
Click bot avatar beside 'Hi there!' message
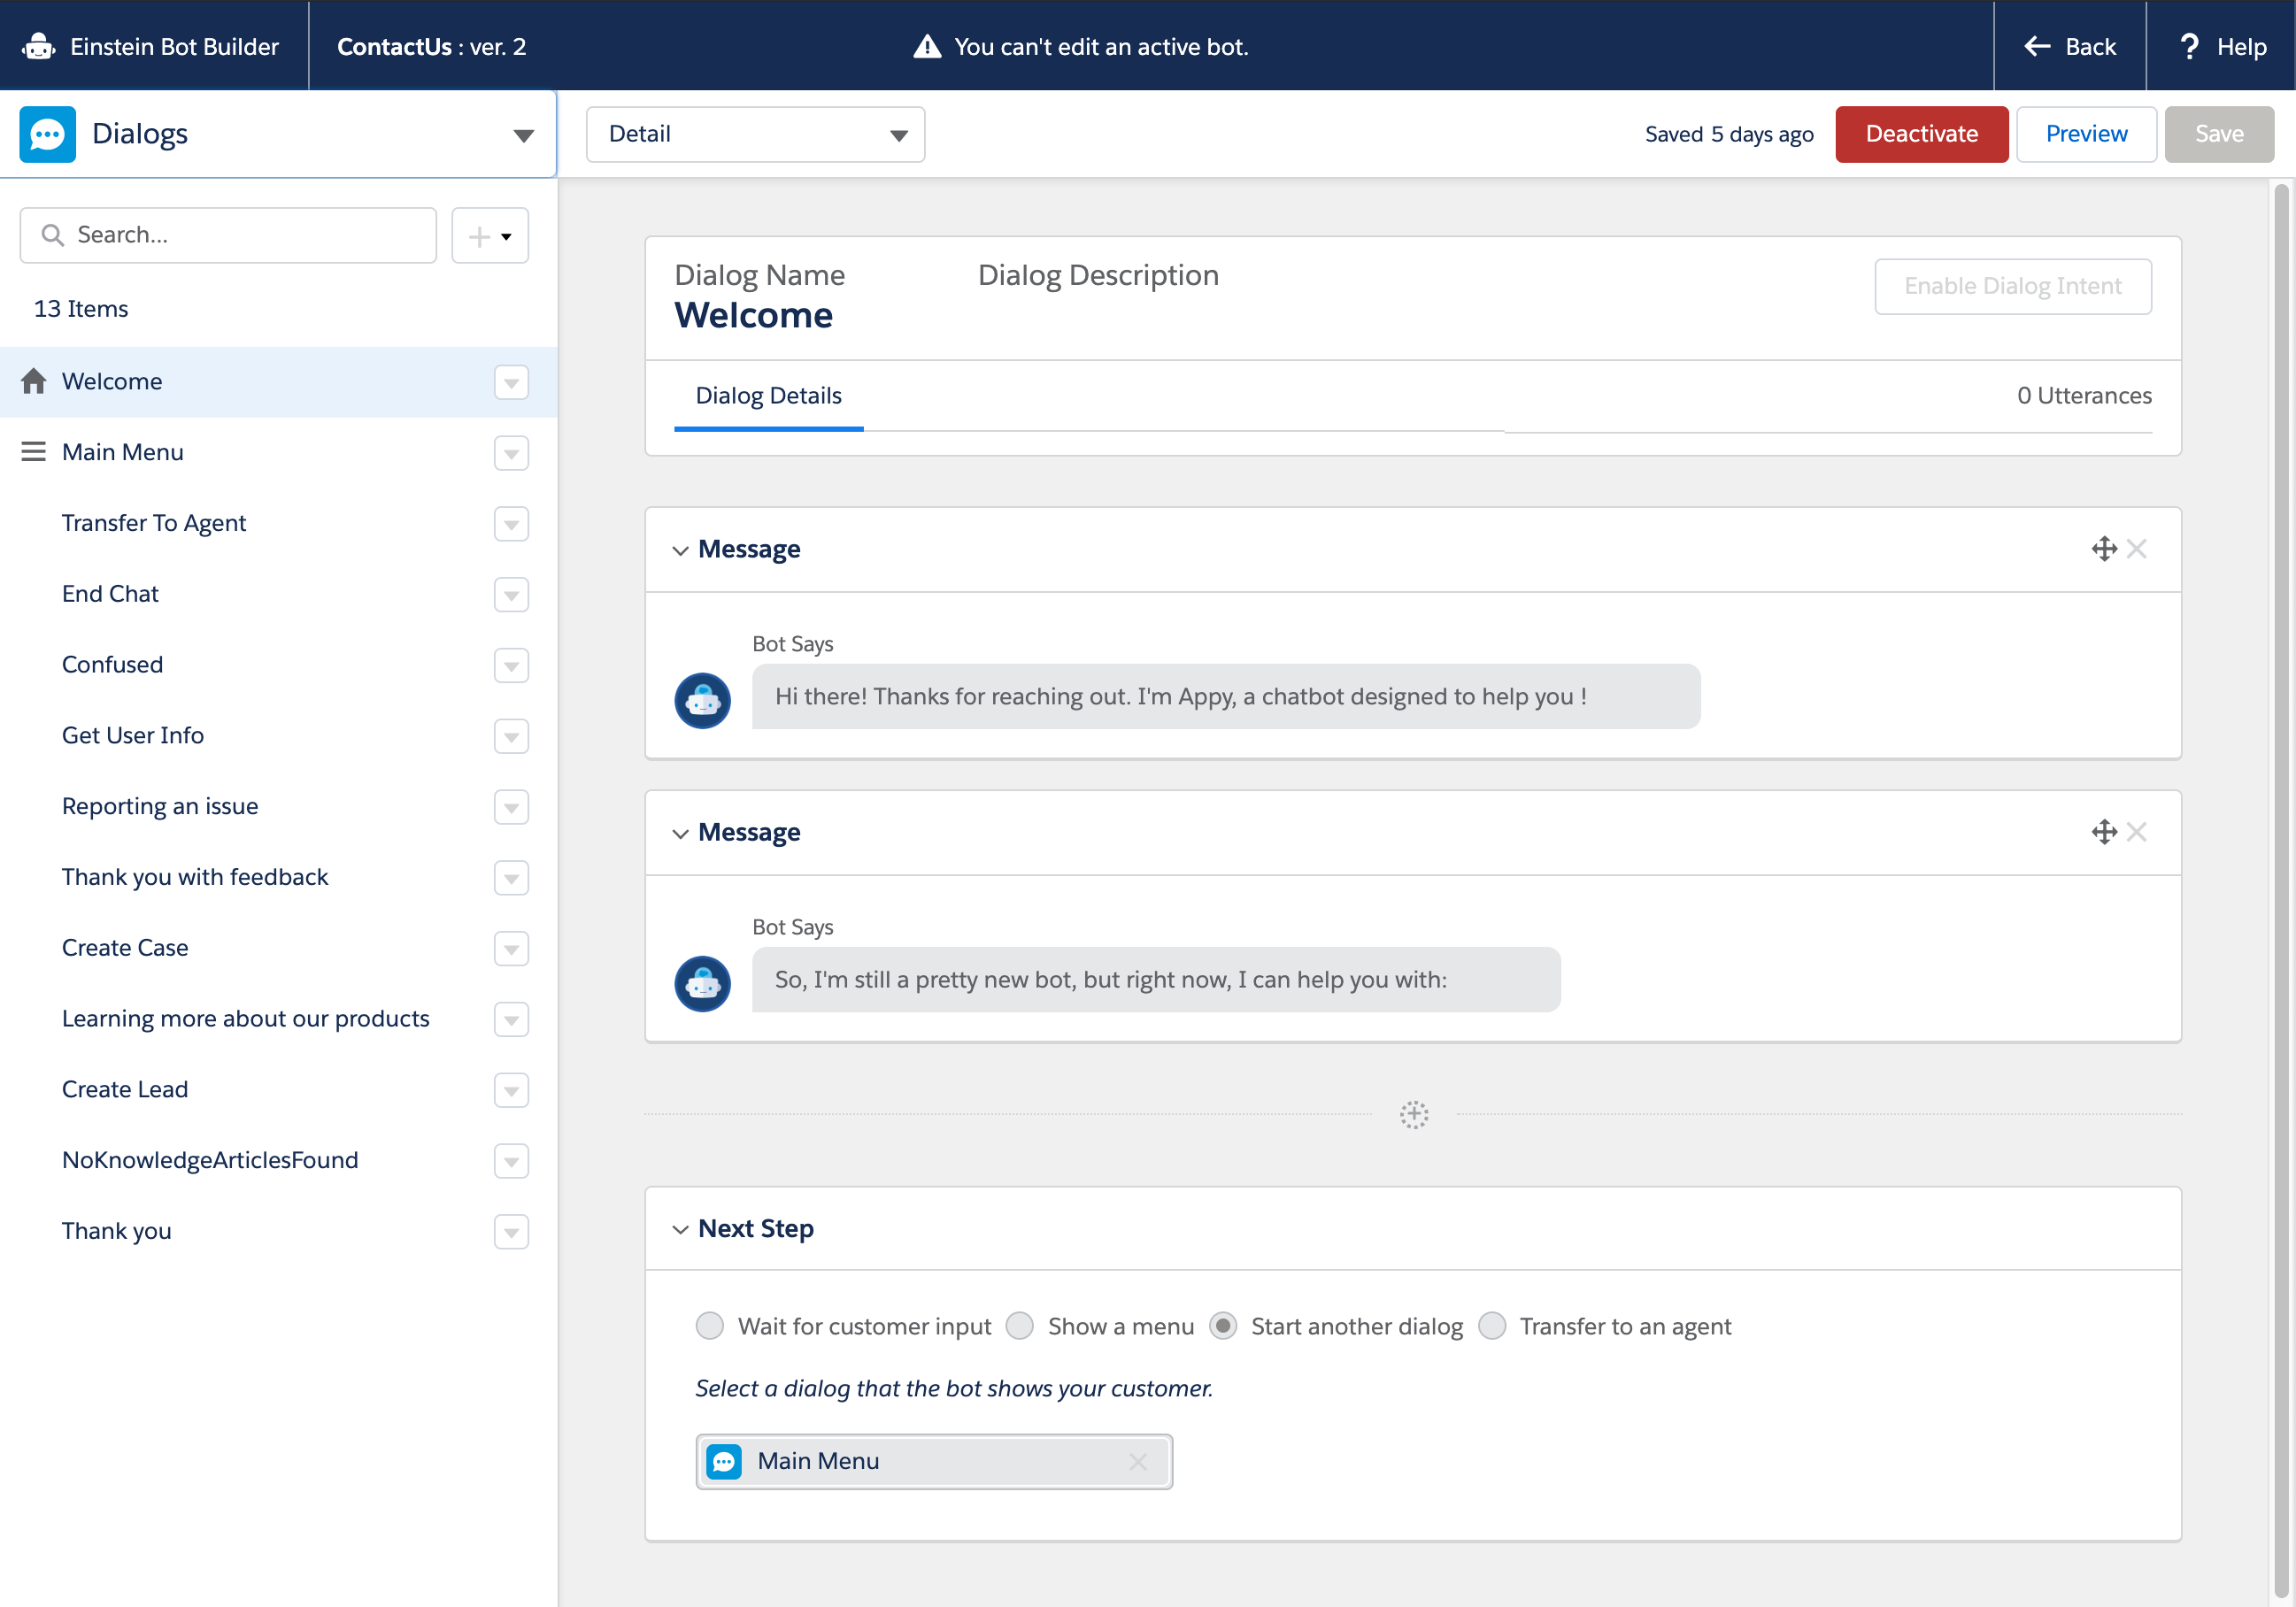click(x=702, y=700)
